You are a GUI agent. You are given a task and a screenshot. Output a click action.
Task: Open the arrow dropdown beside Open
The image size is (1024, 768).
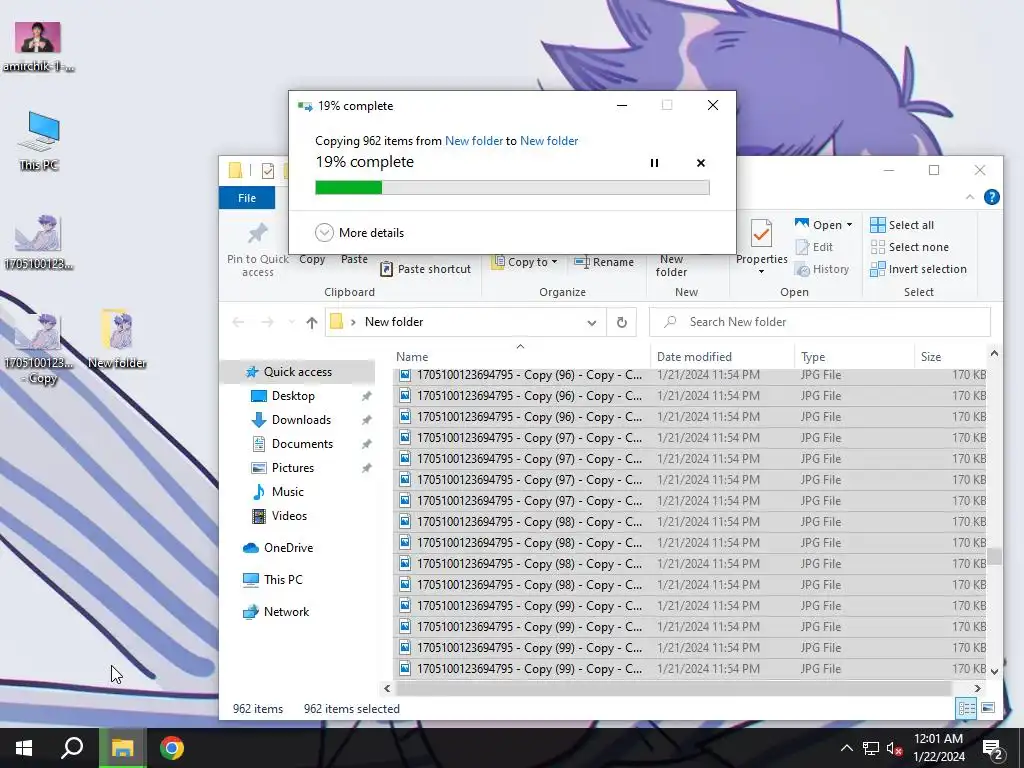click(850, 225)
